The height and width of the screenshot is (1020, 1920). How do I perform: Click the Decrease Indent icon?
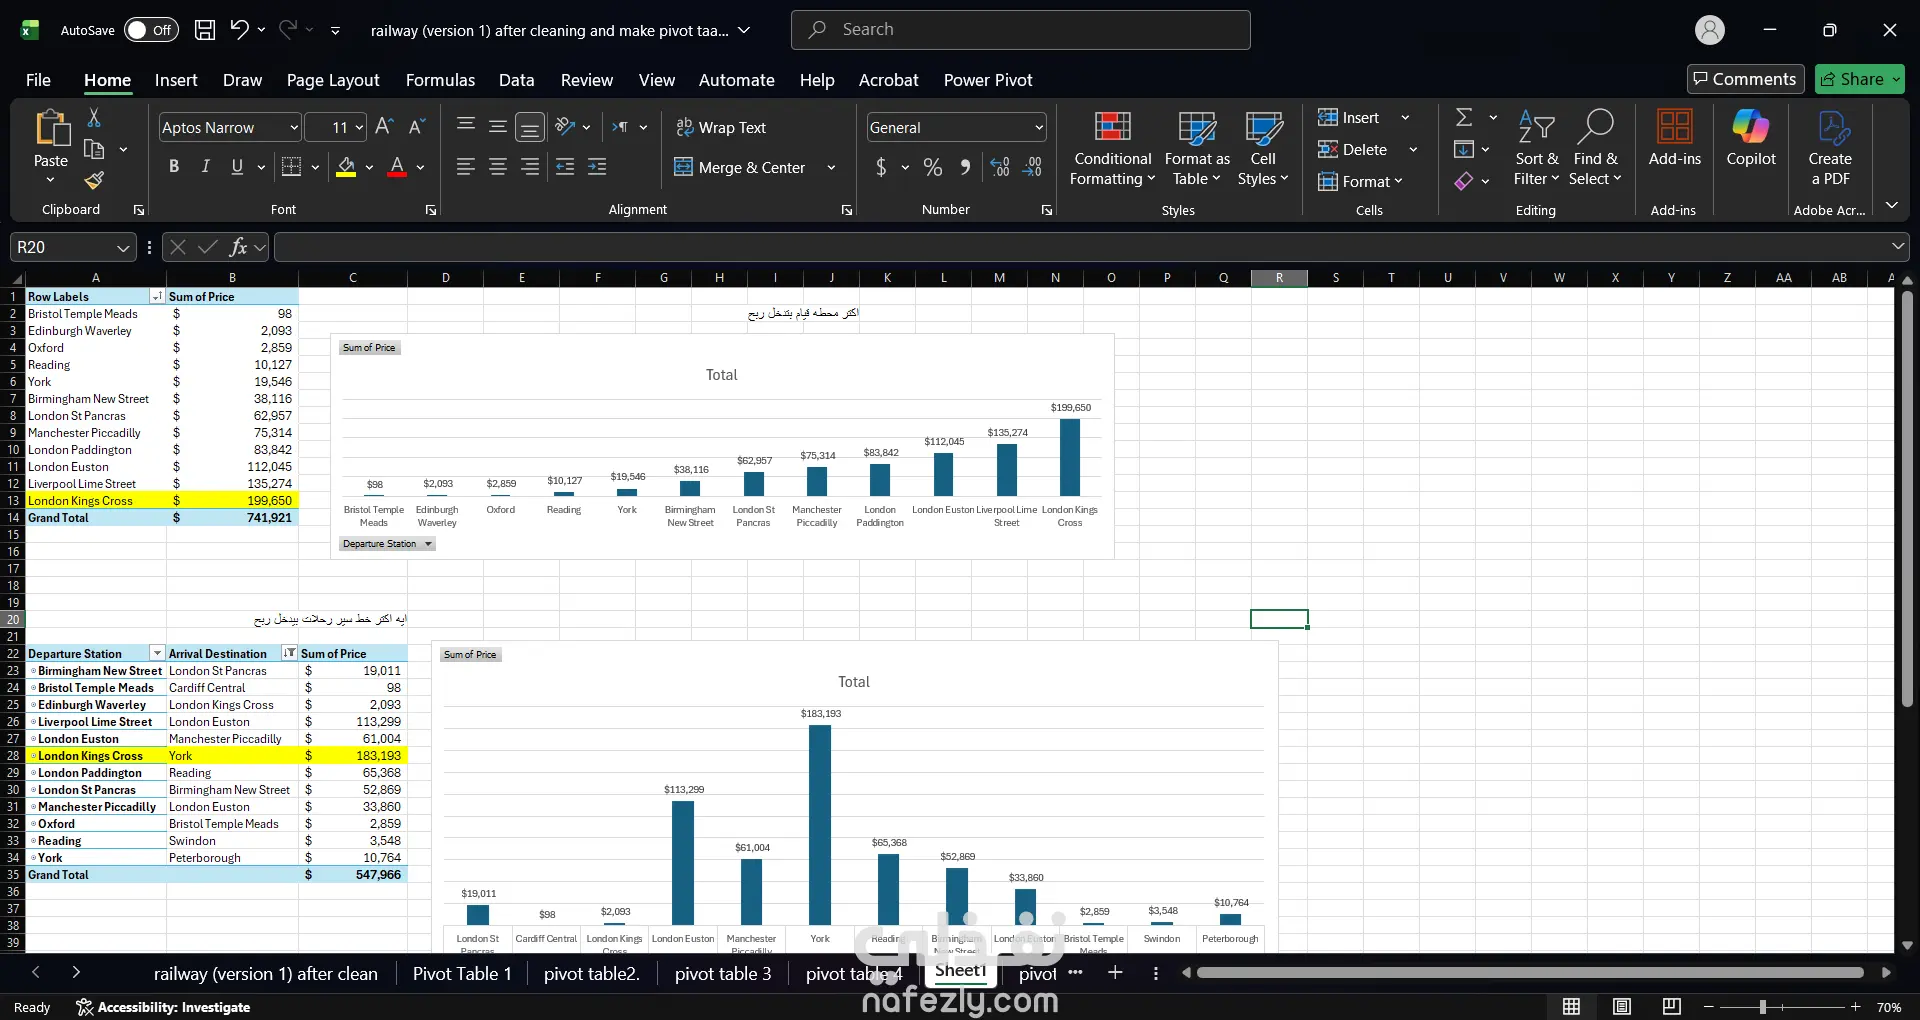(x=565, y=167)
